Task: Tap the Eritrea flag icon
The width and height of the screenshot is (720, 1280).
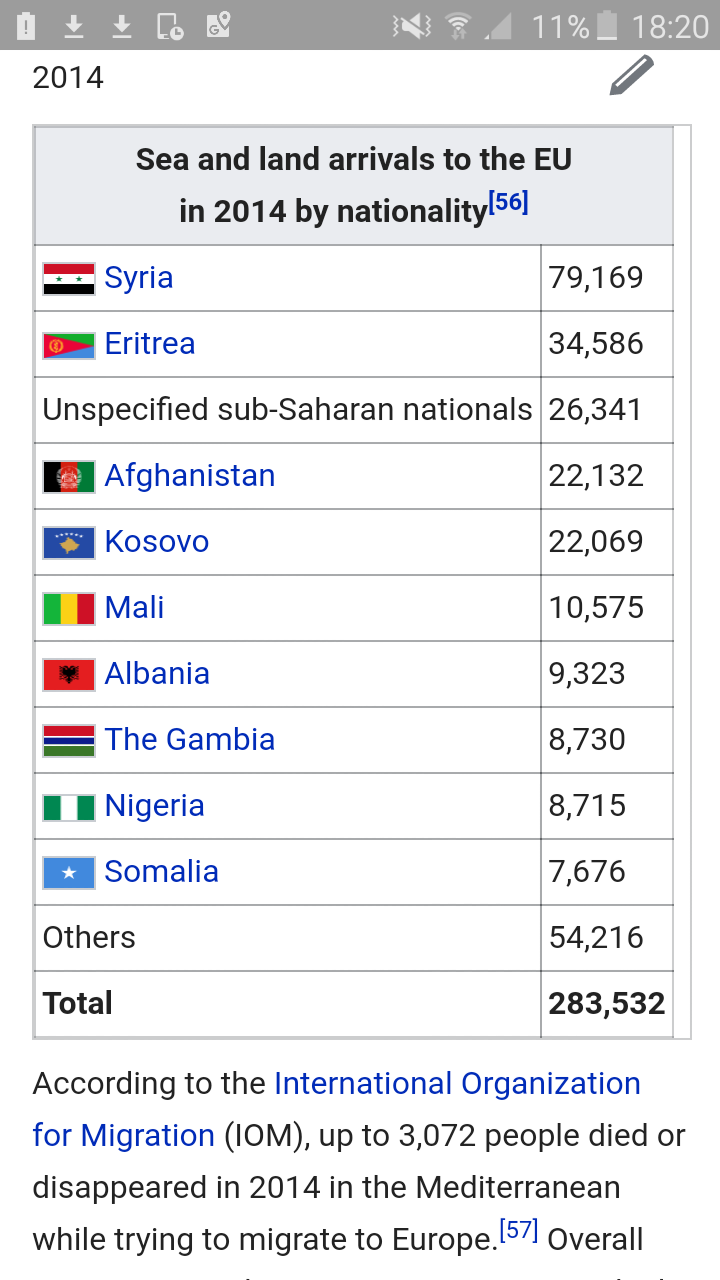Action: click(69, 344)
